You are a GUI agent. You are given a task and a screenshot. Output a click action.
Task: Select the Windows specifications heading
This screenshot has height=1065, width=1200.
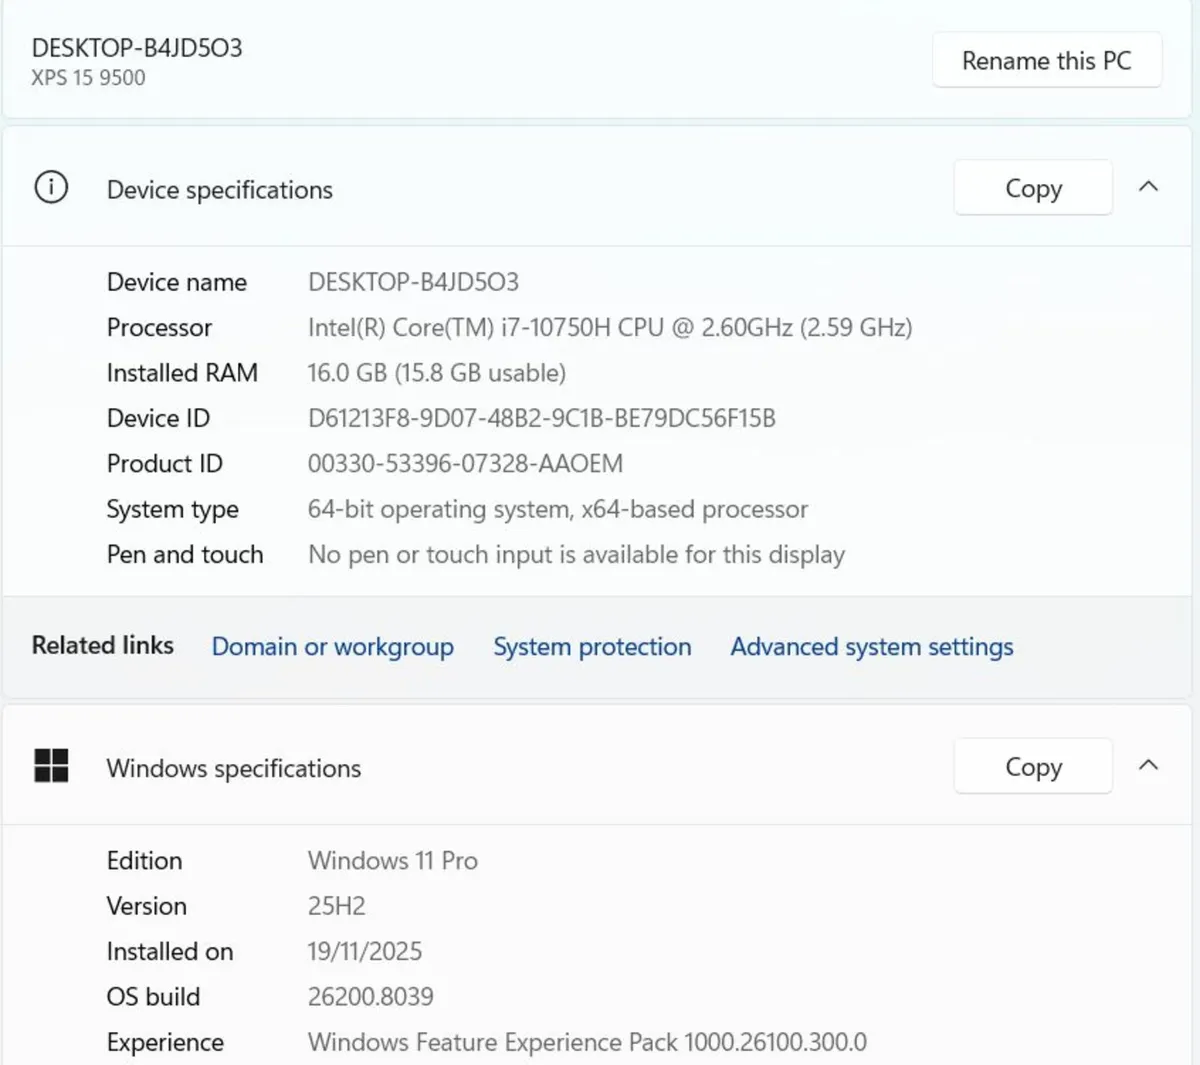click(234, 768)
